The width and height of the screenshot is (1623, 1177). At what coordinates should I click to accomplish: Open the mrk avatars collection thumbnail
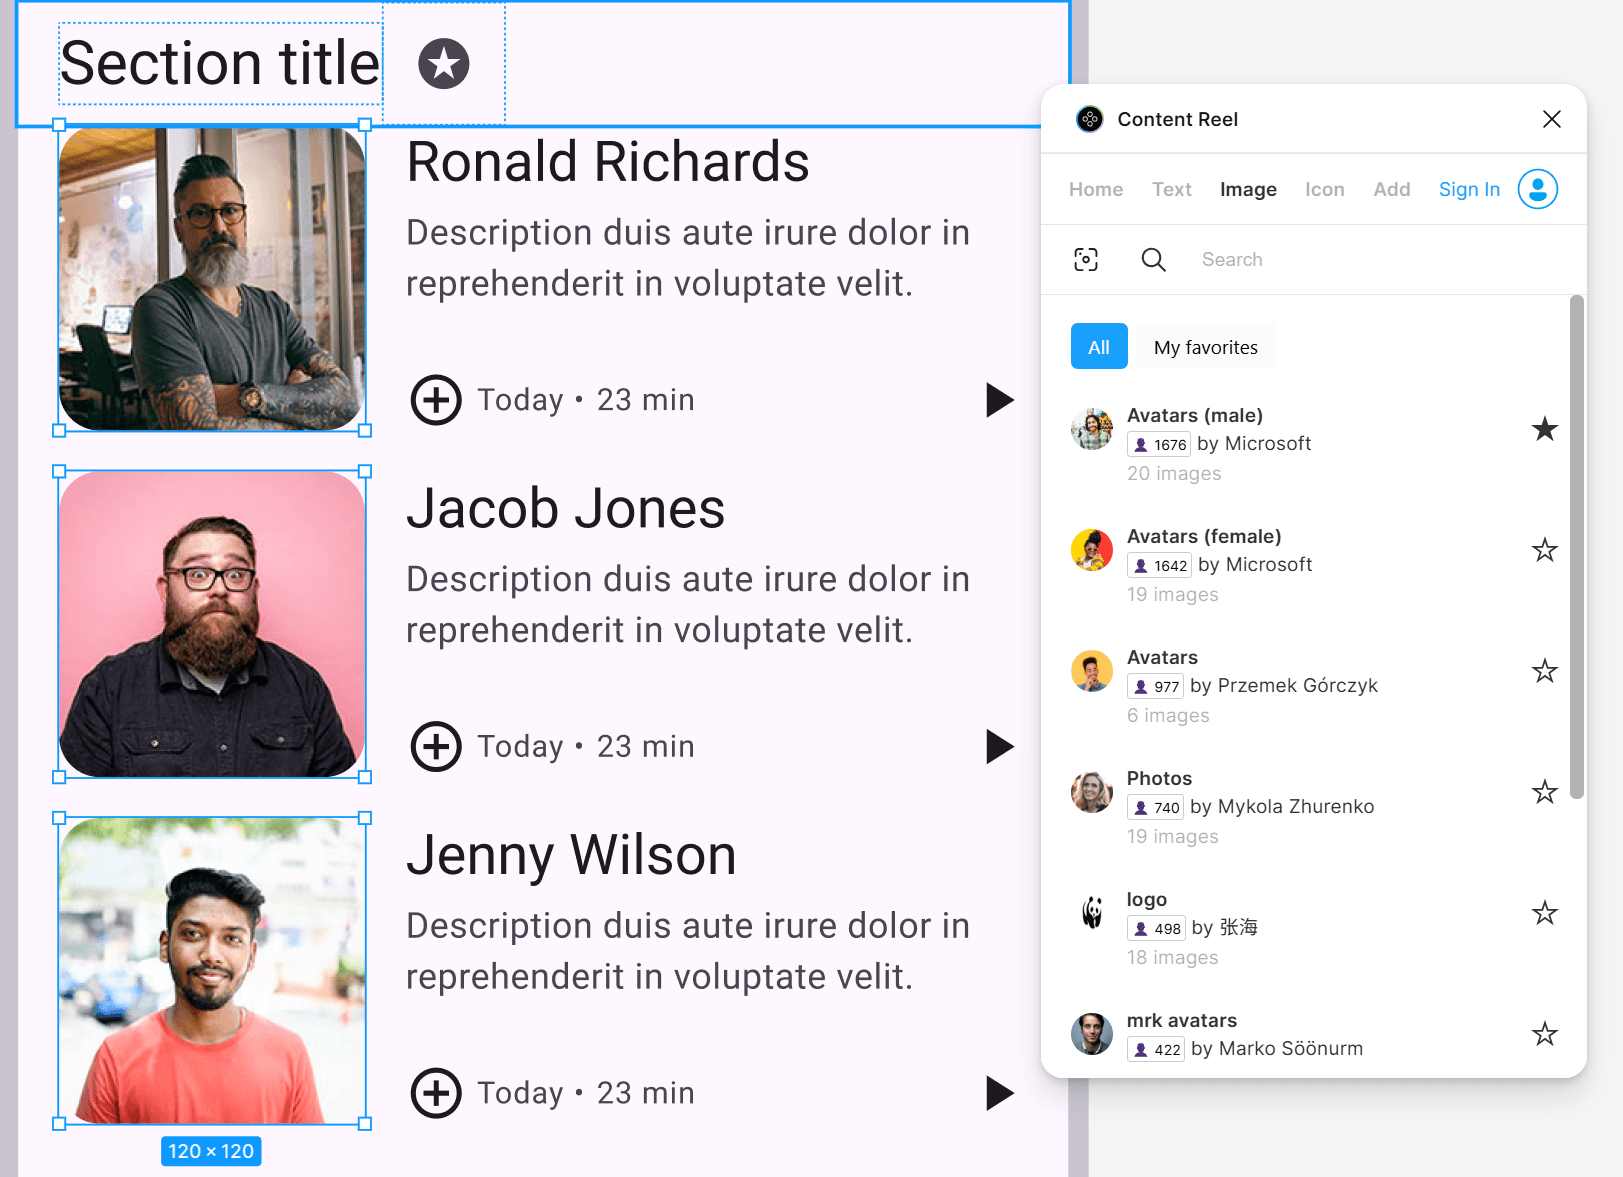1092,1034
